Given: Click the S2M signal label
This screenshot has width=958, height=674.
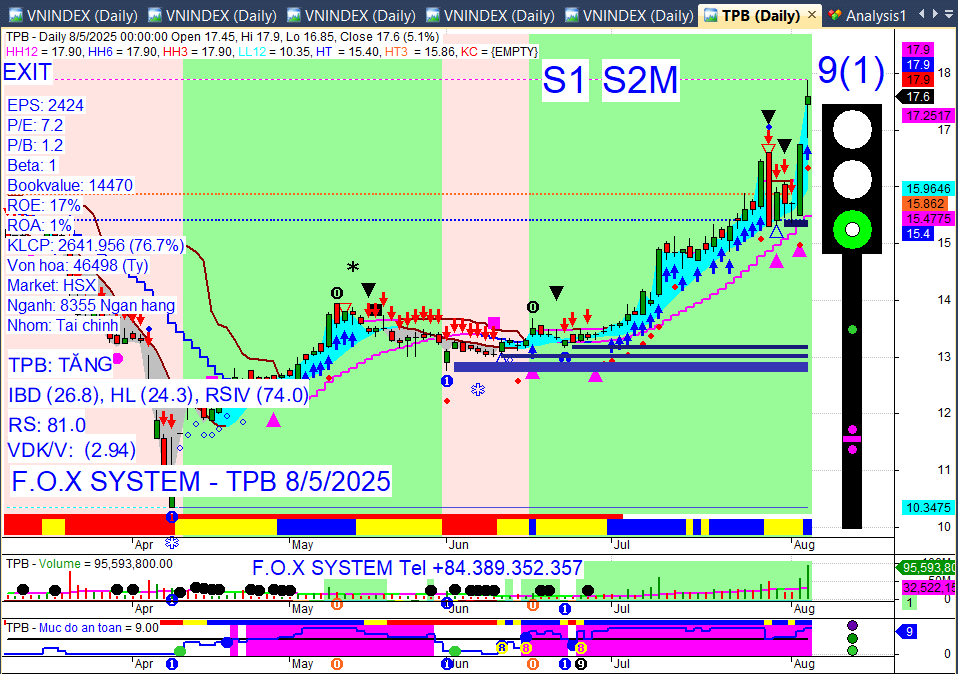Looking at the screenshot, I should (640, 80).
